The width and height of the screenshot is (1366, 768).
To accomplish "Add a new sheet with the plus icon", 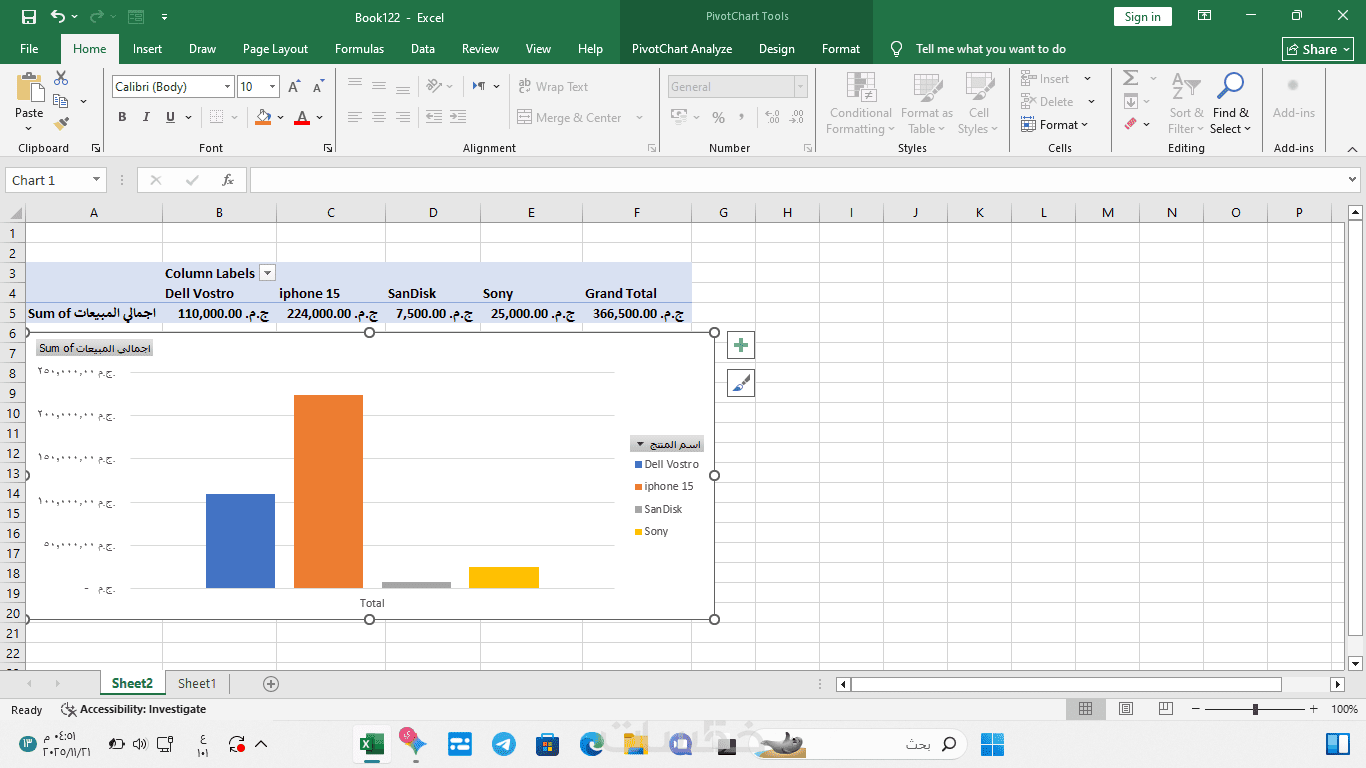I will point(271,684).
